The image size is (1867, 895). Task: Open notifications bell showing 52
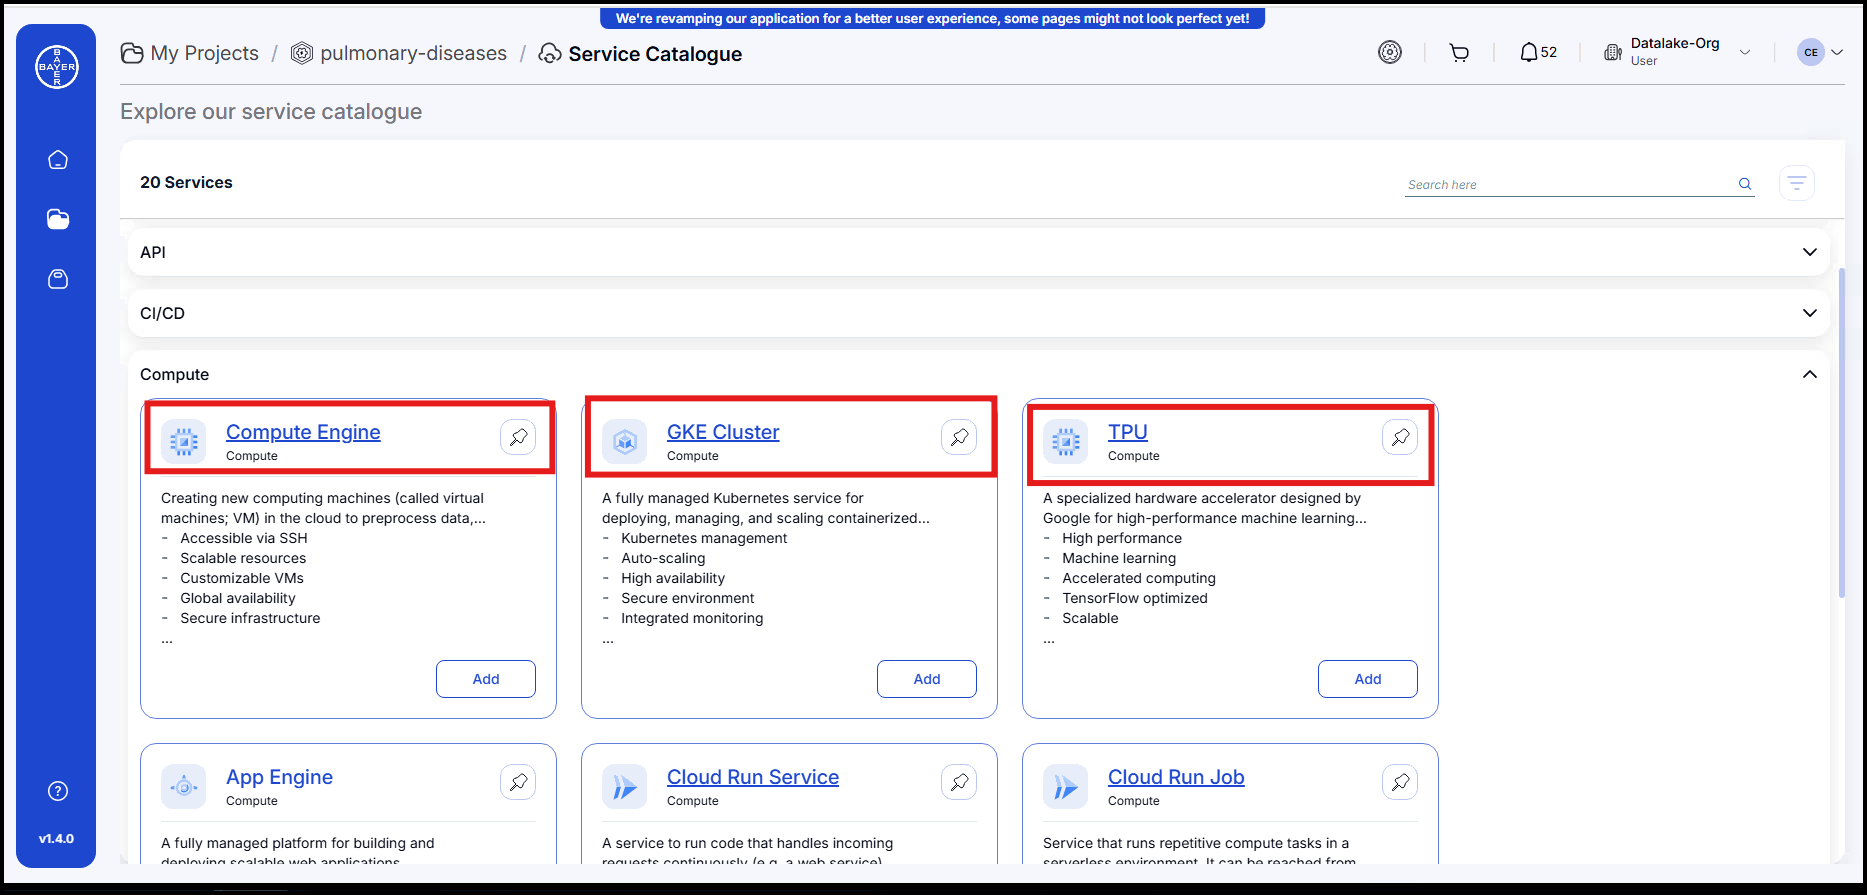[1538, 52]
